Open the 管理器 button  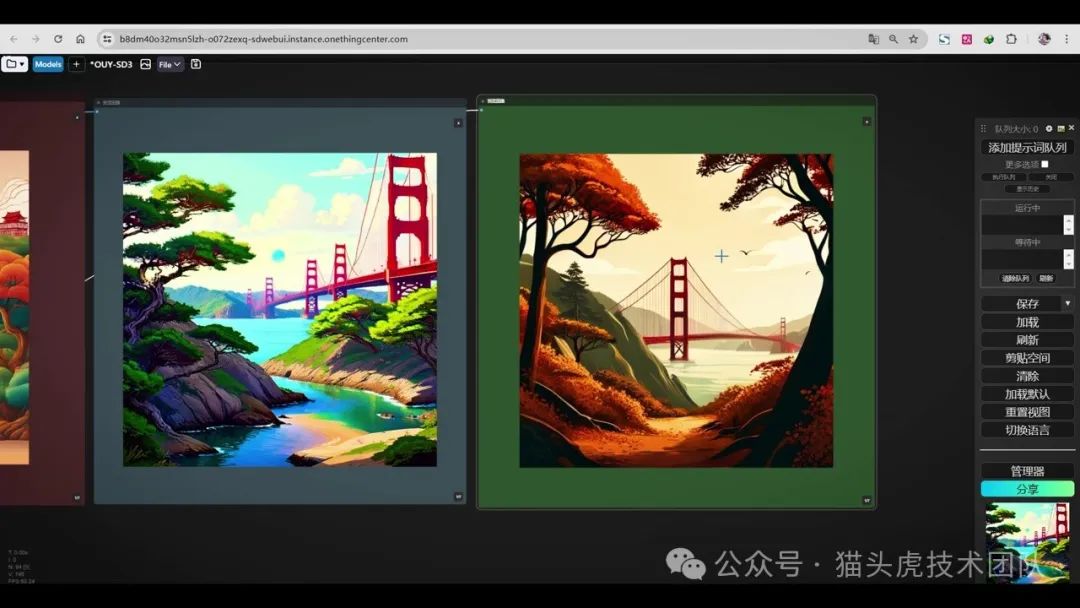1027,471
